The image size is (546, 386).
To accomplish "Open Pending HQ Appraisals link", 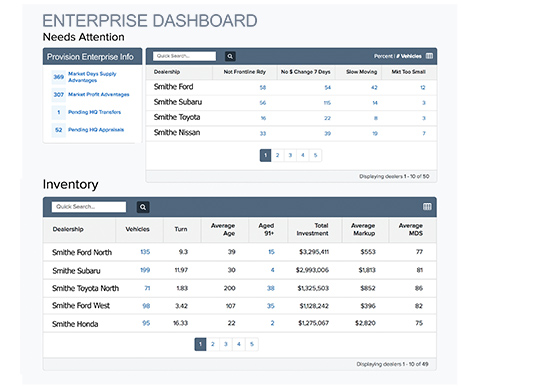I will (x=96, y=130).
